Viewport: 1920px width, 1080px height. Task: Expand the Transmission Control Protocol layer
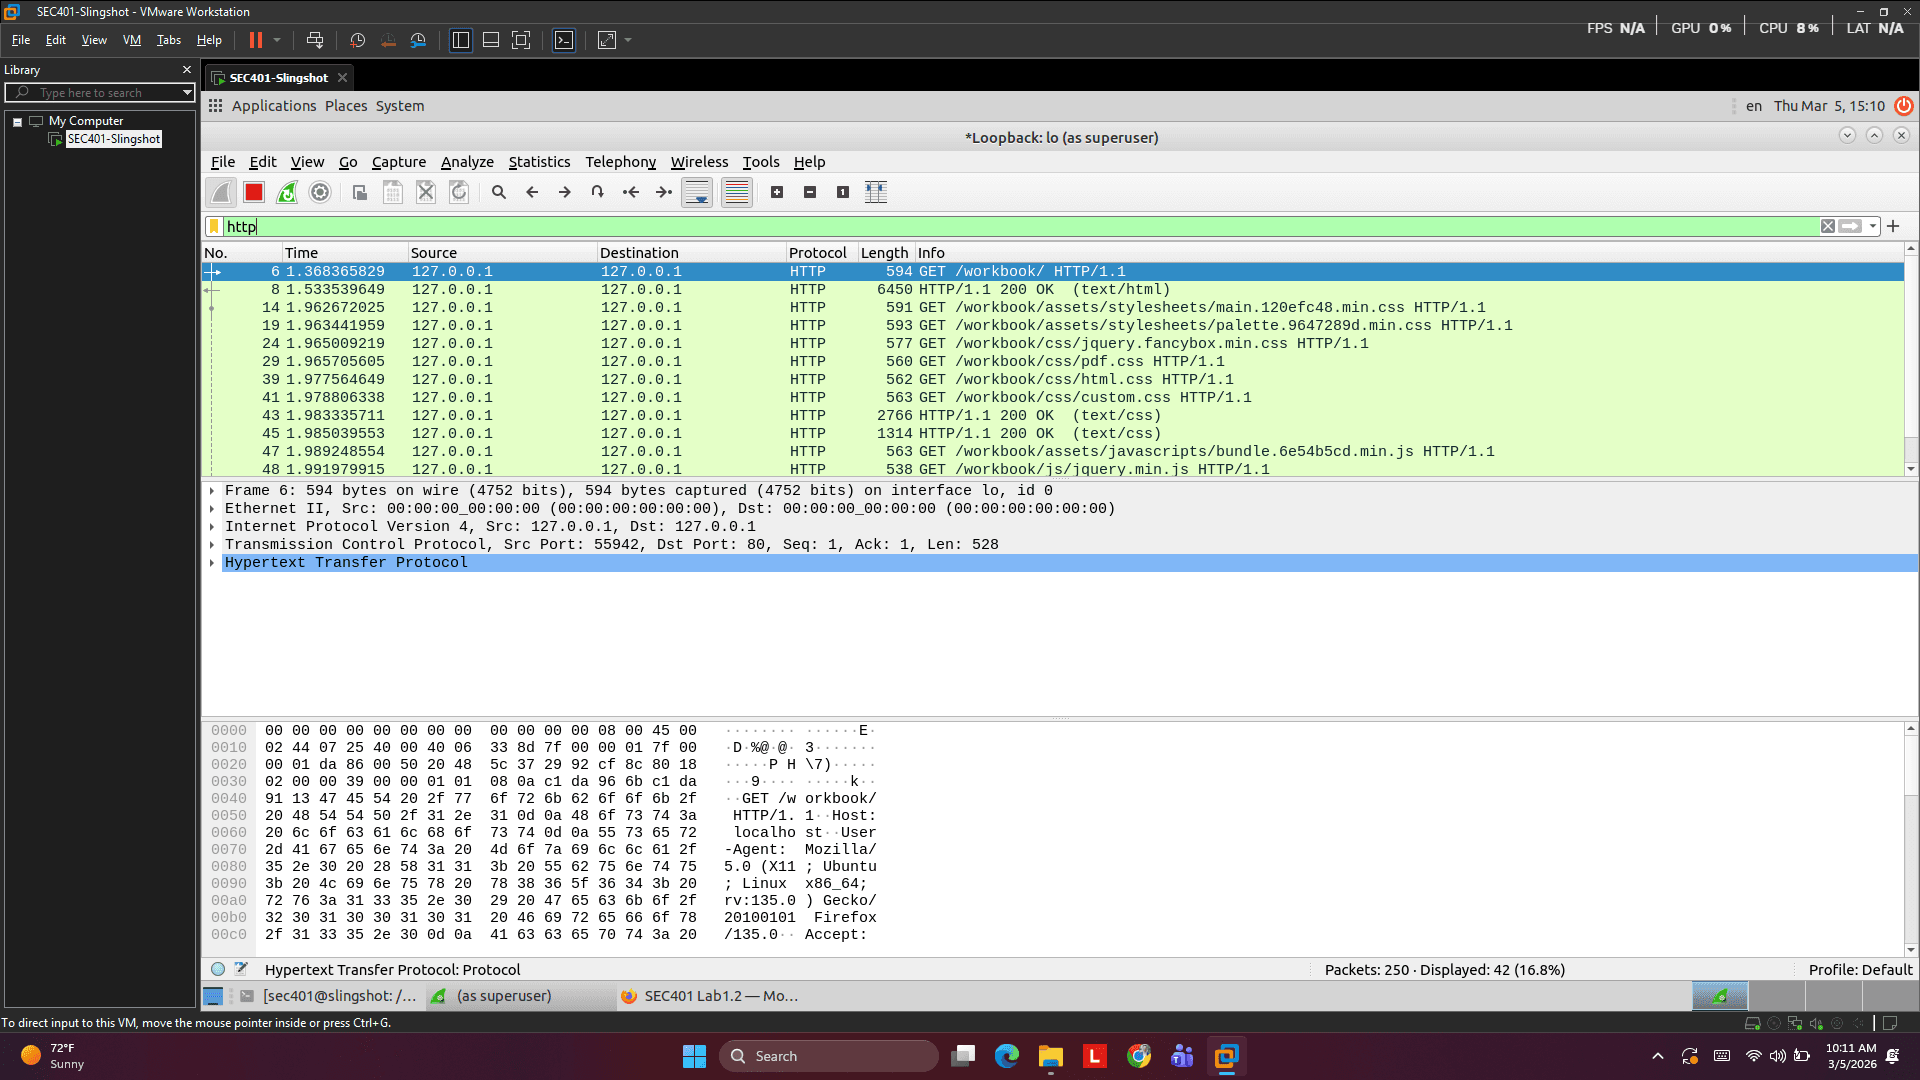[x=211, y=544]
